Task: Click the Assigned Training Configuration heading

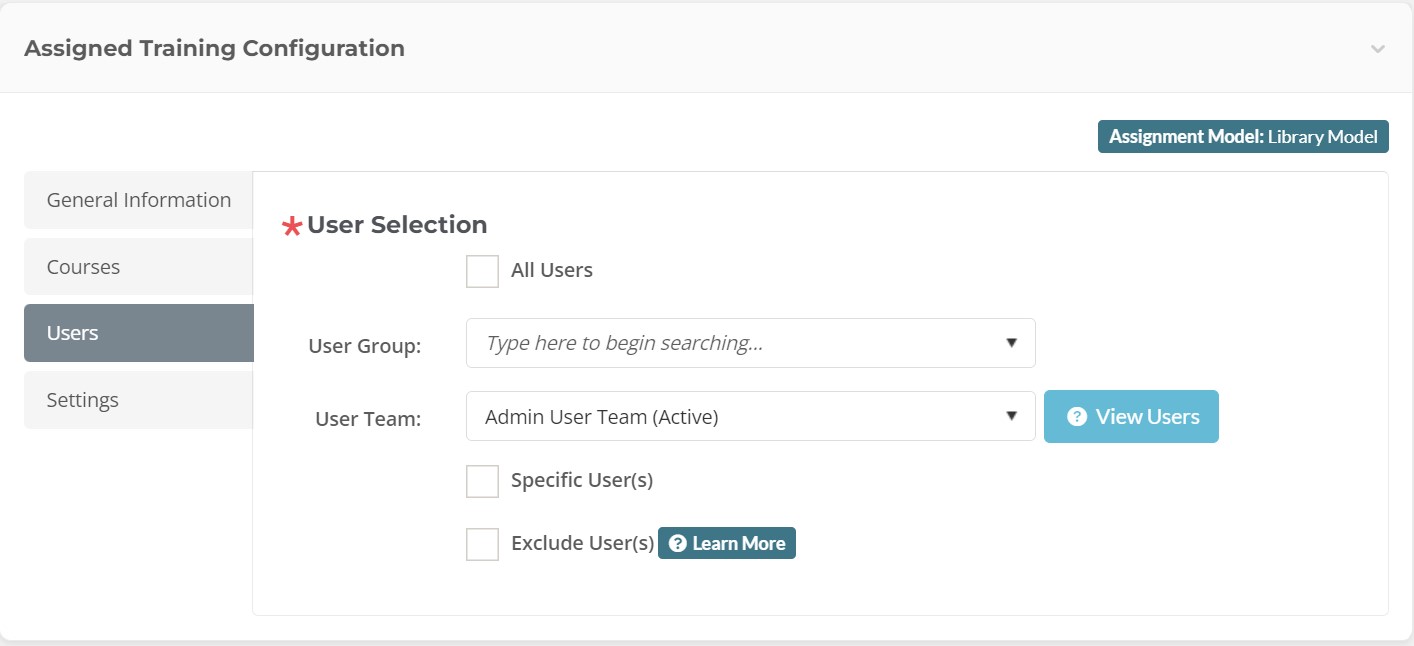Action: click(214, 48)
